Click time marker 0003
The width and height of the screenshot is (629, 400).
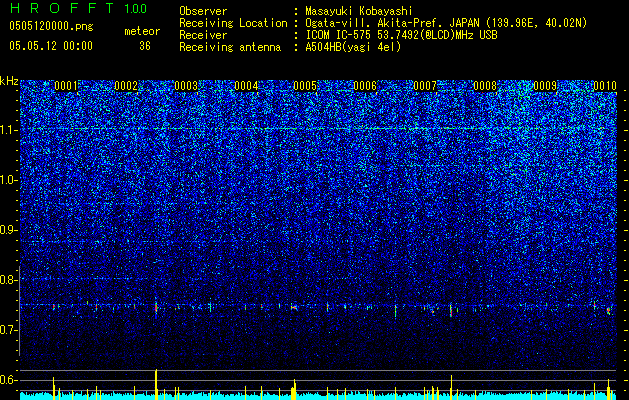[x=186, y=86]
